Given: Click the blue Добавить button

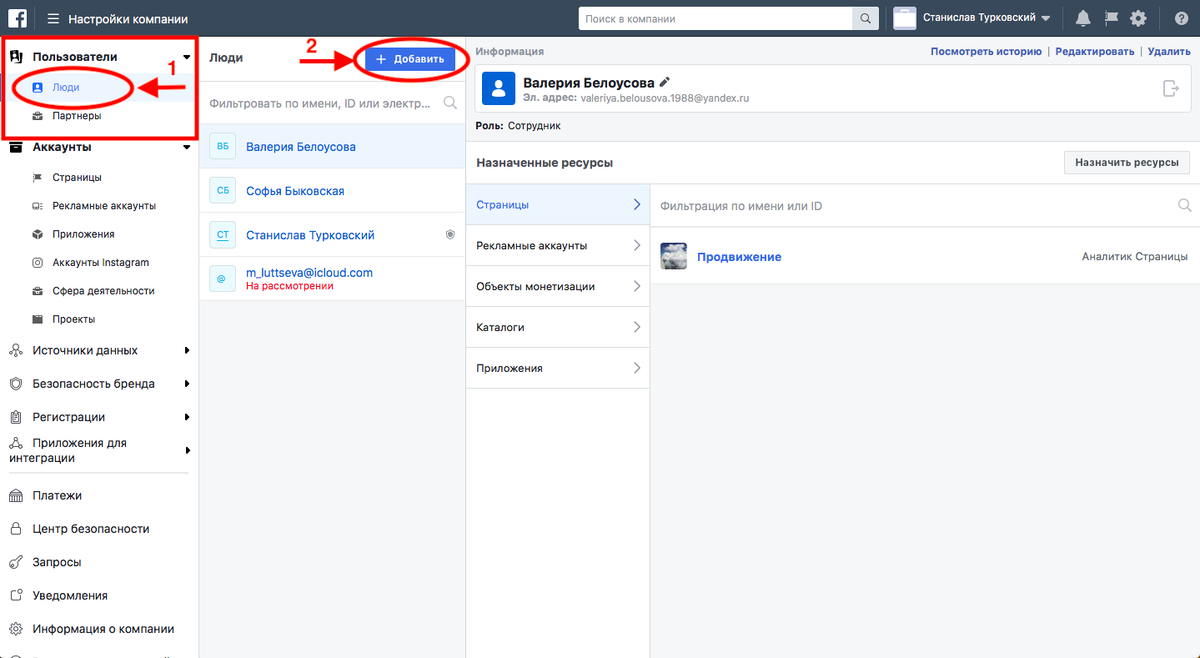Looking at the screenshot, I should coord(410,59).
